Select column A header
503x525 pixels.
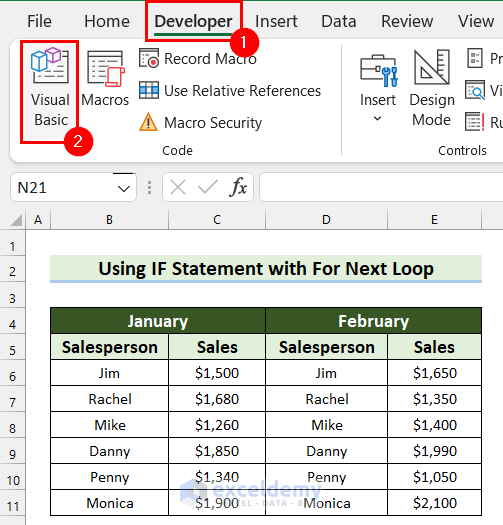[38, 220]
